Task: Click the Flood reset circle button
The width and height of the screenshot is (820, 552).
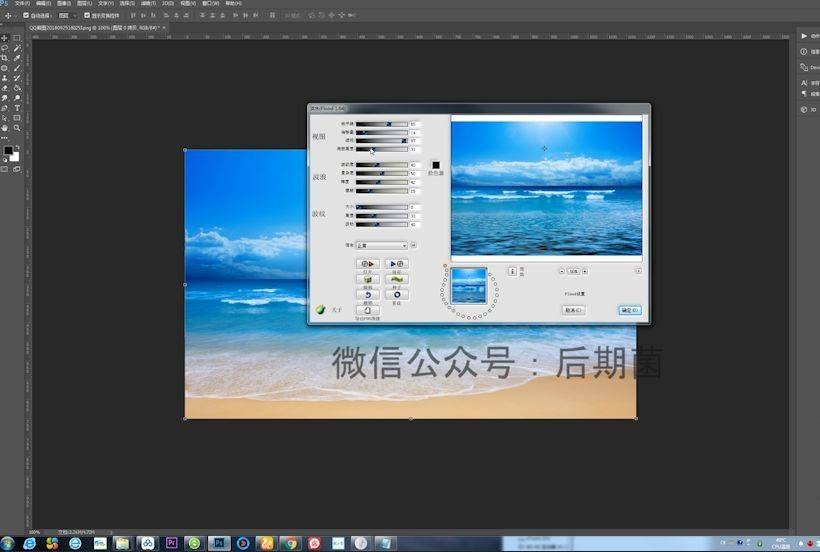Action: point(397,295)
